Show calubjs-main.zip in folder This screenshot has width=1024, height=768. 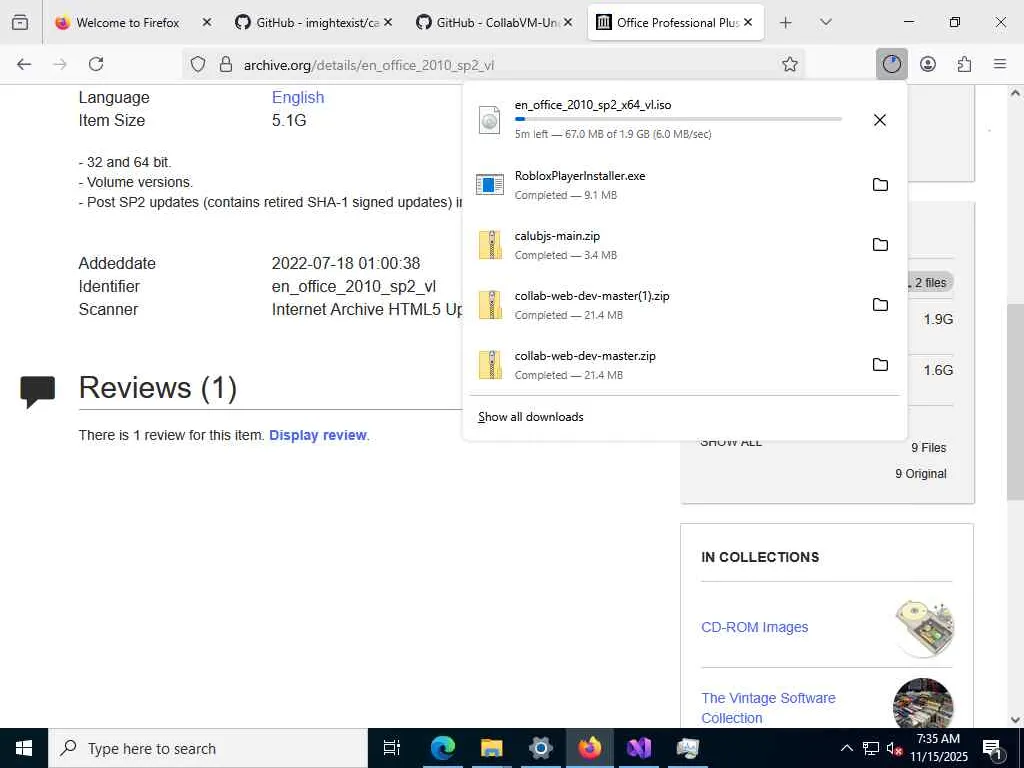[880, 244]
